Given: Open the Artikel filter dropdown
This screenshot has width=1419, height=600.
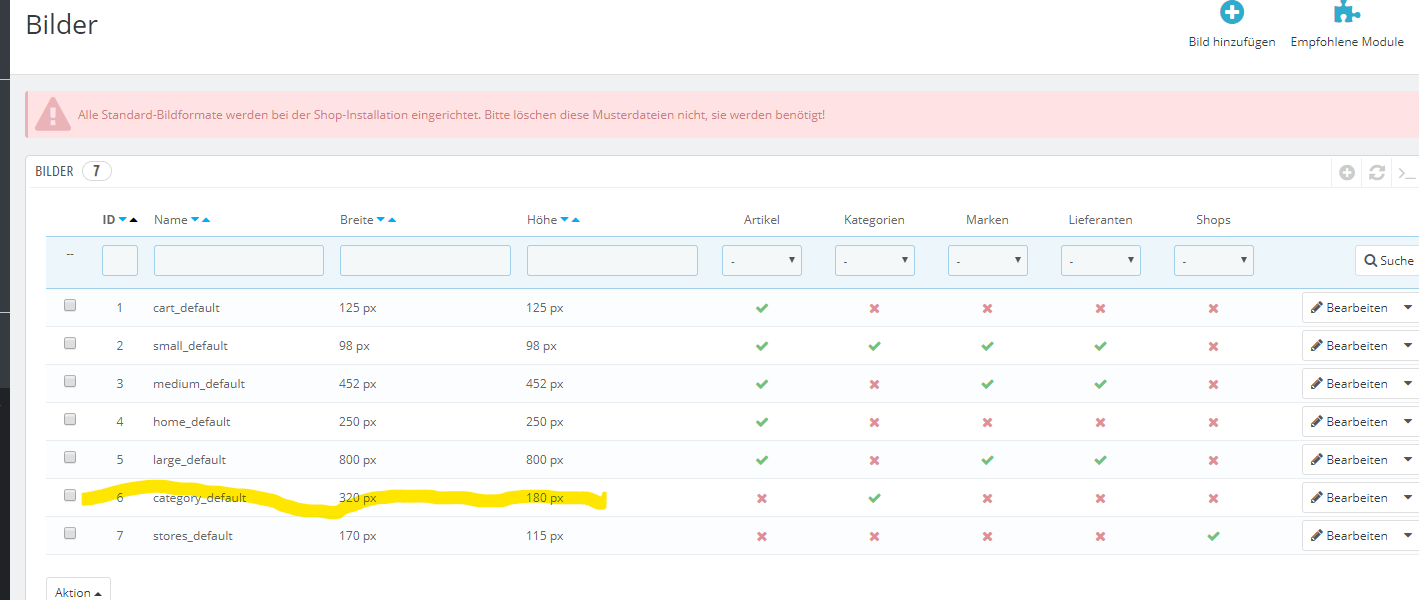Looking at the screenshot, I should pos(762,261).
